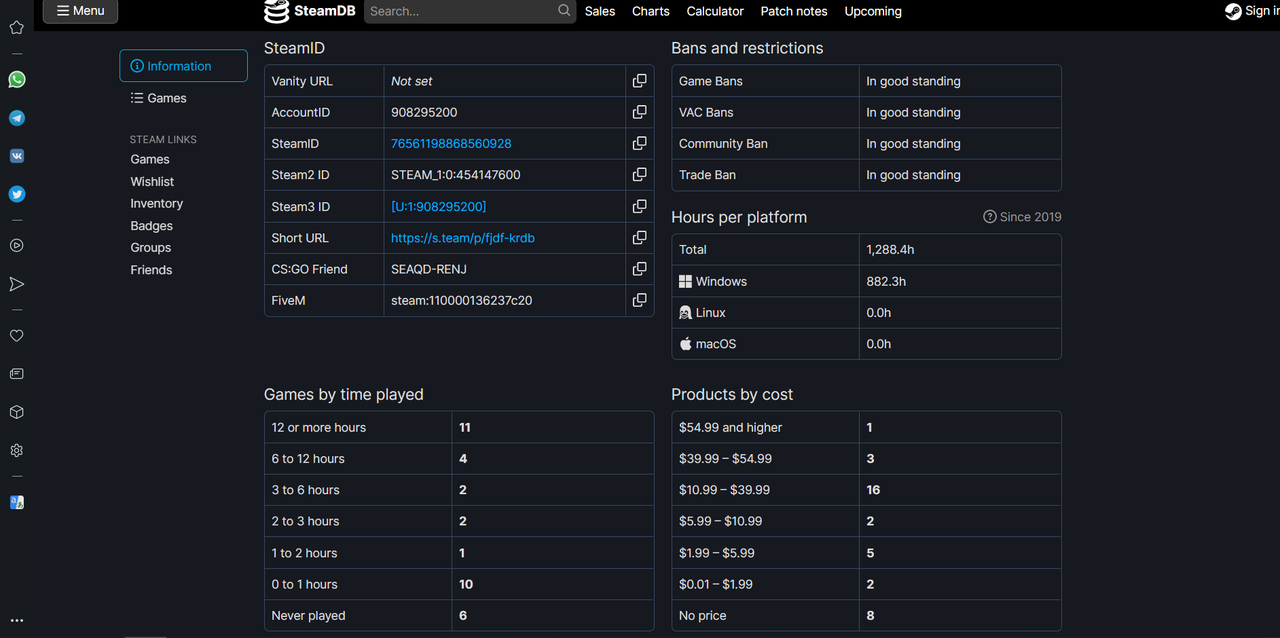
Task: Click the heart icon in the browser sidebar
Action: (17, 336)
